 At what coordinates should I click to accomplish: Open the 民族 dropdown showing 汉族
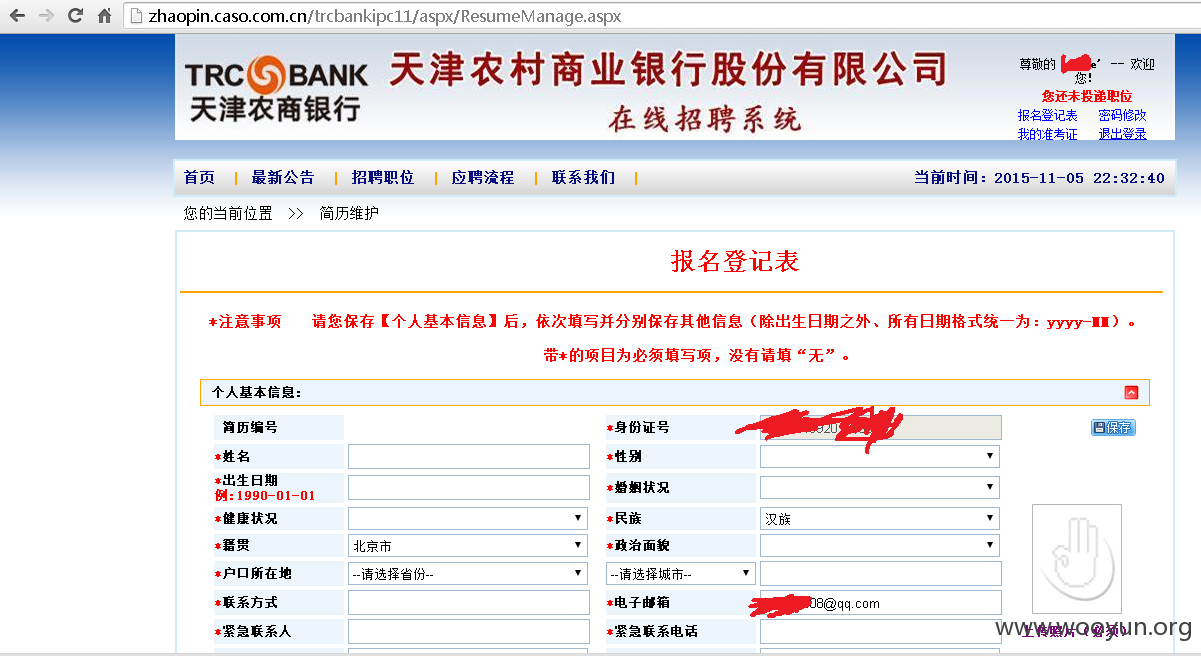click(880, 519)
